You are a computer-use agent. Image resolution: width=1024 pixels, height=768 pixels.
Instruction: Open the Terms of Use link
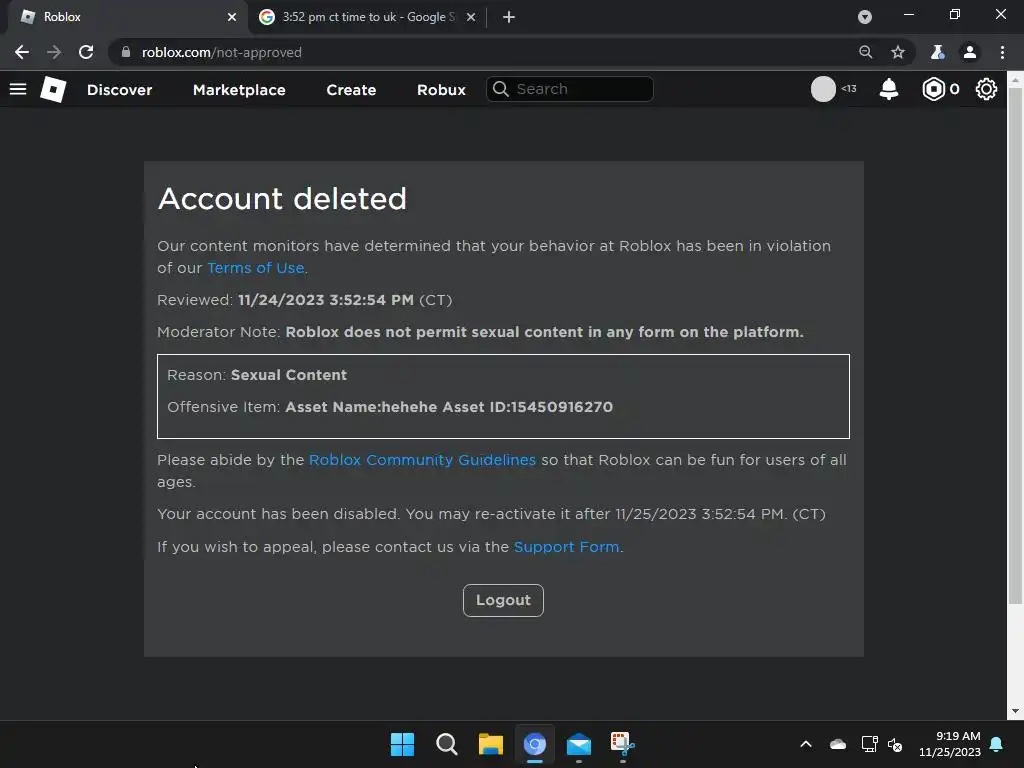coord(255,268)
